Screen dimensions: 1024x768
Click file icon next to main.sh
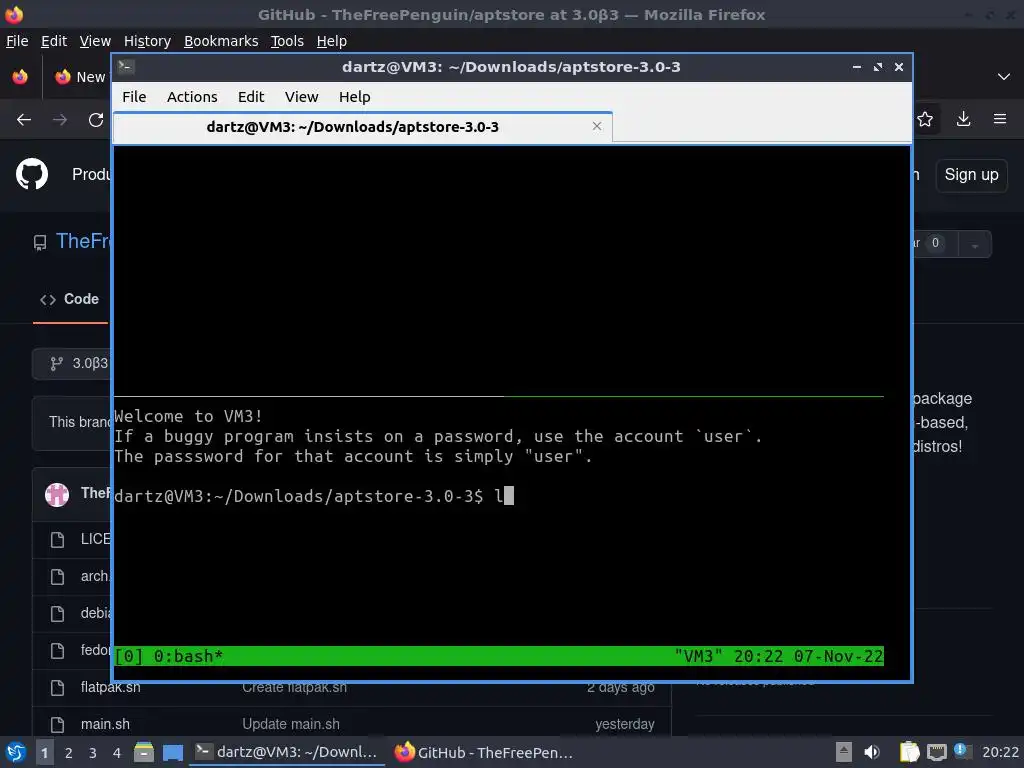pos(57,725)
